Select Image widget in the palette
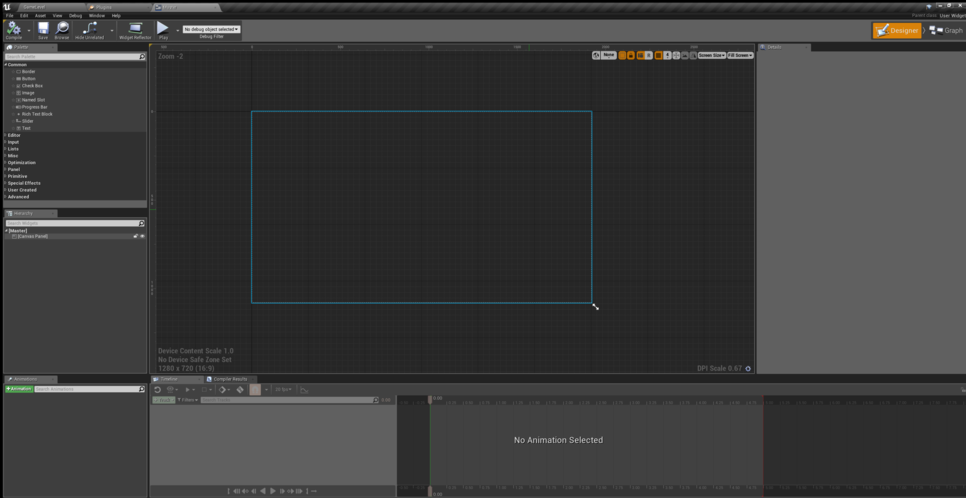Screen dimensions: 966x498 point(28,92)
